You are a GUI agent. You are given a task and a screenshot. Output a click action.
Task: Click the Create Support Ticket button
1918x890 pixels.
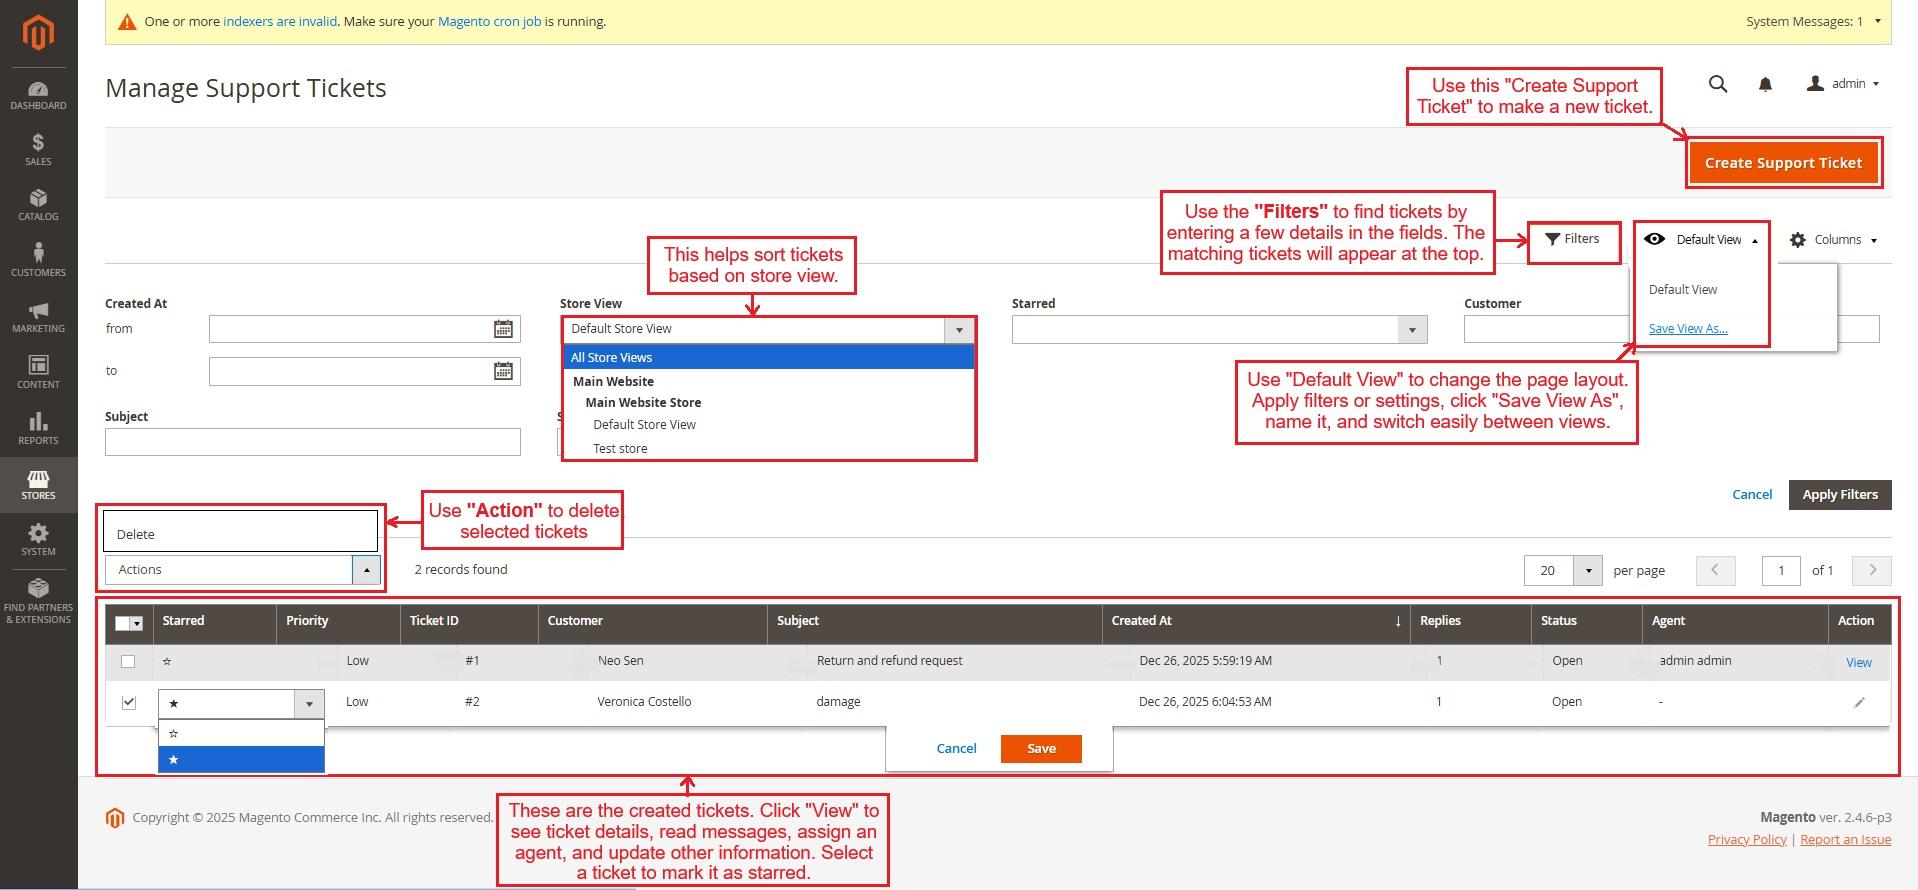pos(1783,163)
